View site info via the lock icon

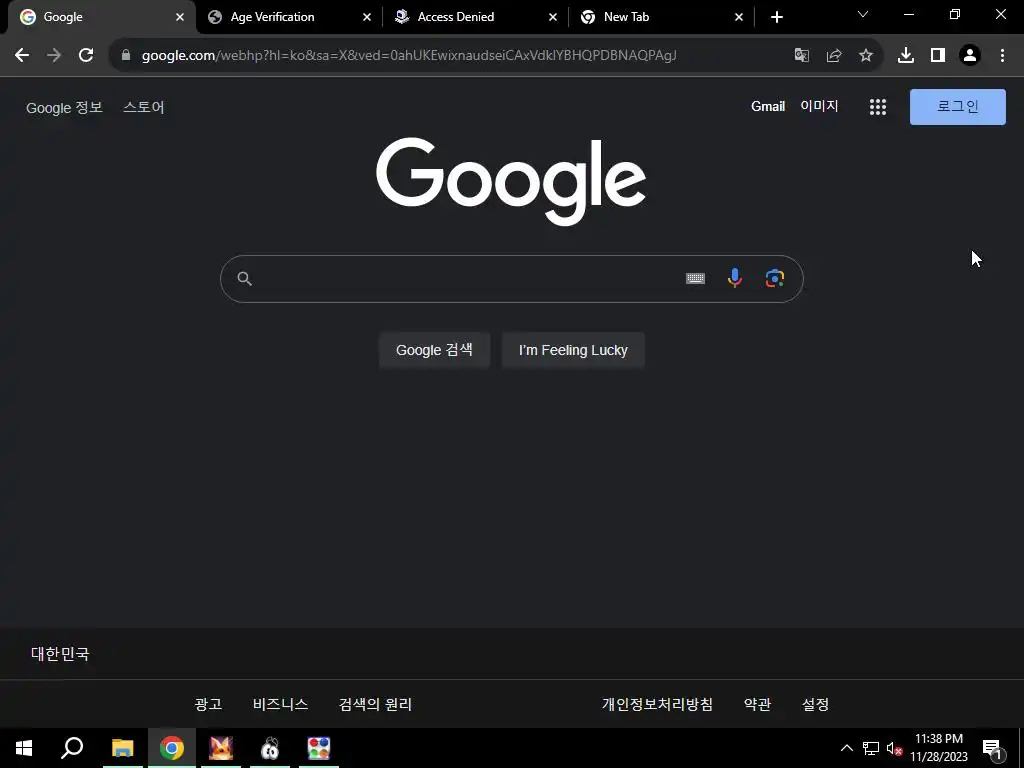point(126,56)
